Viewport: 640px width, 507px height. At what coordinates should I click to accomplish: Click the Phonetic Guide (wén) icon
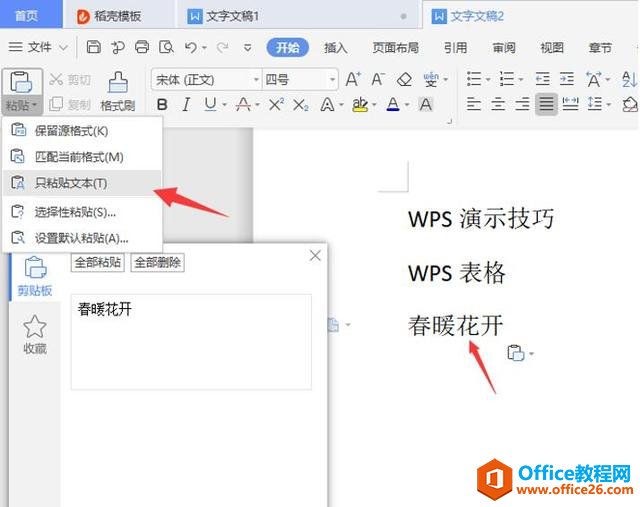pyautogui.click(x=431, y=79)
